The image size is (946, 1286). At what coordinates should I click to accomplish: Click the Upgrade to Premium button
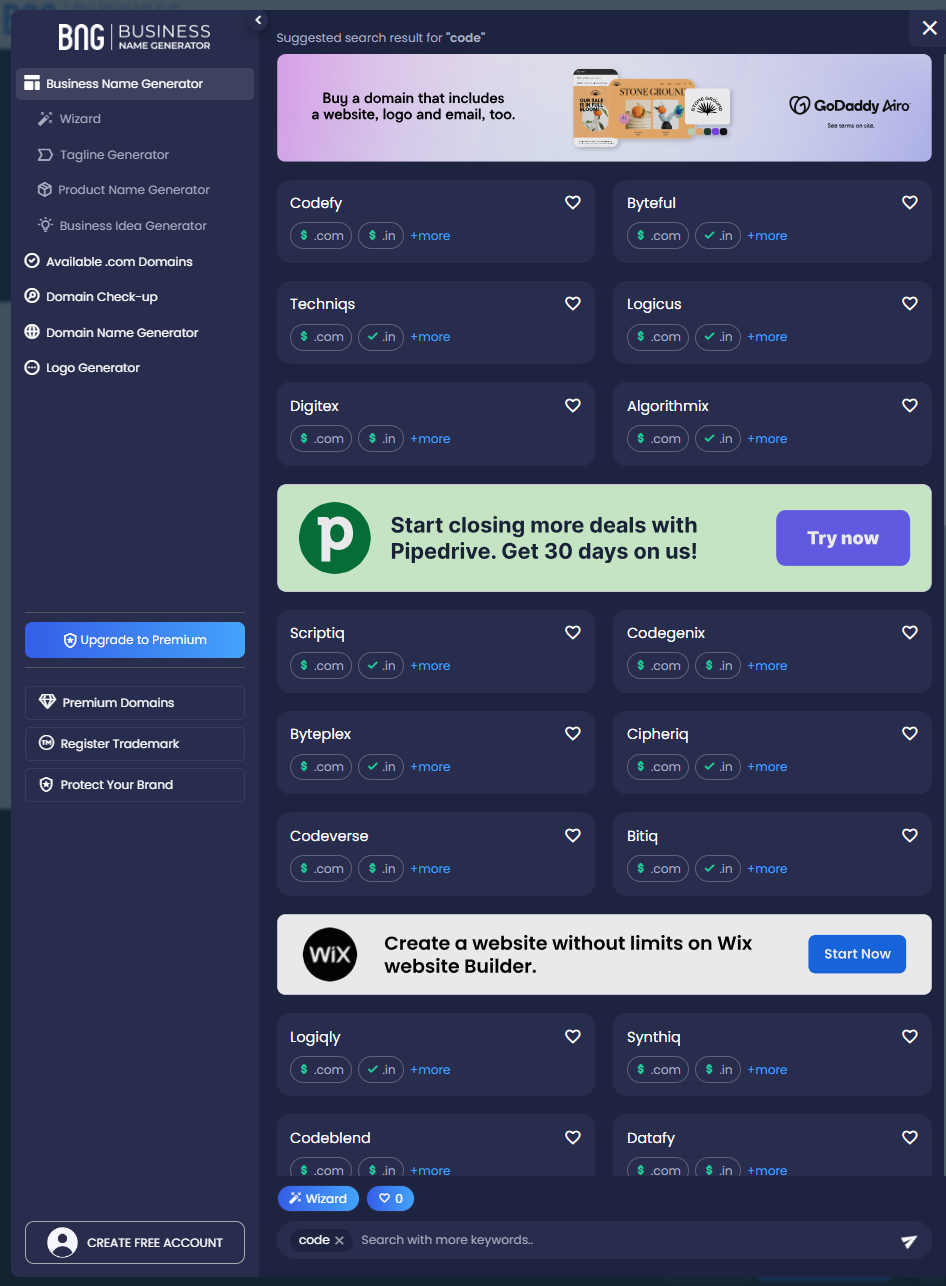click(135, 640)
